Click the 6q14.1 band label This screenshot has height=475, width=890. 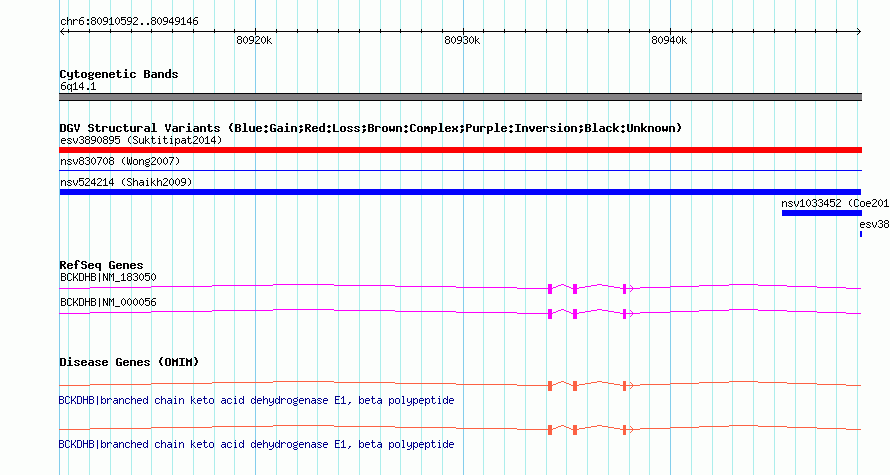(x=78, y=86)
